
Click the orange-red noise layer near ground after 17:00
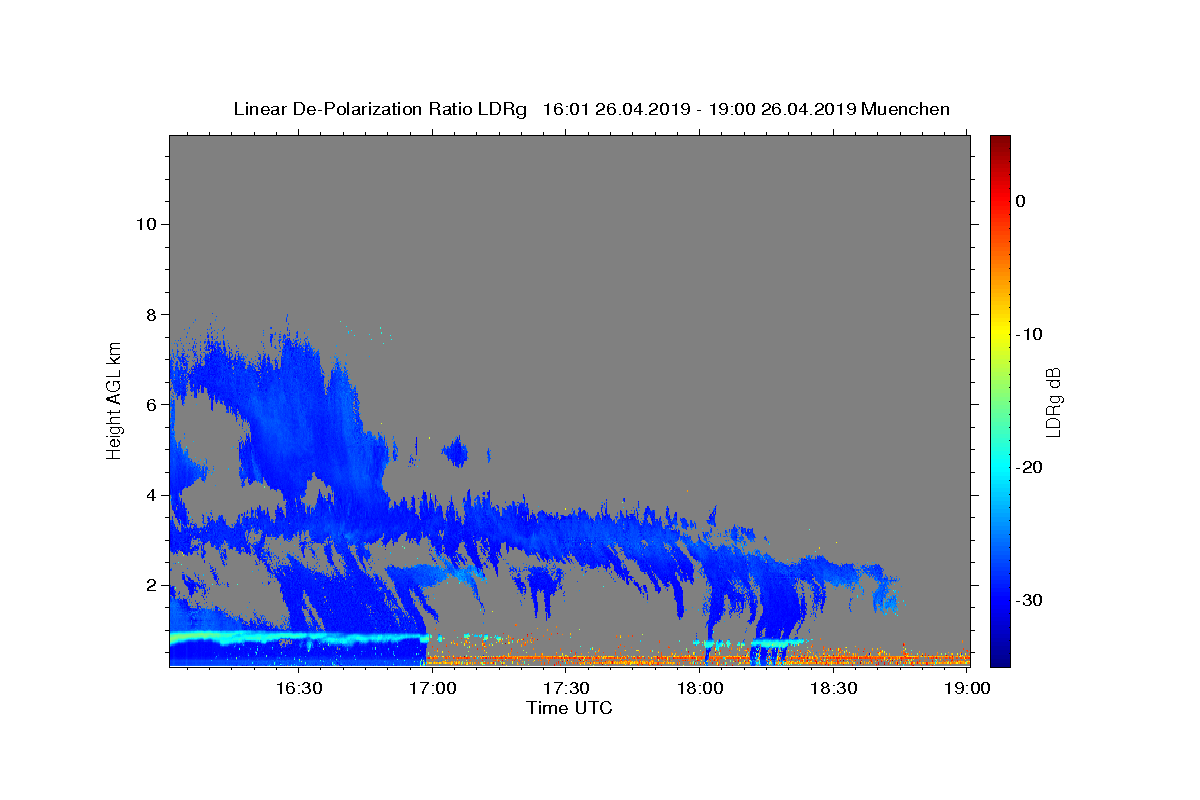pos(698,659)
